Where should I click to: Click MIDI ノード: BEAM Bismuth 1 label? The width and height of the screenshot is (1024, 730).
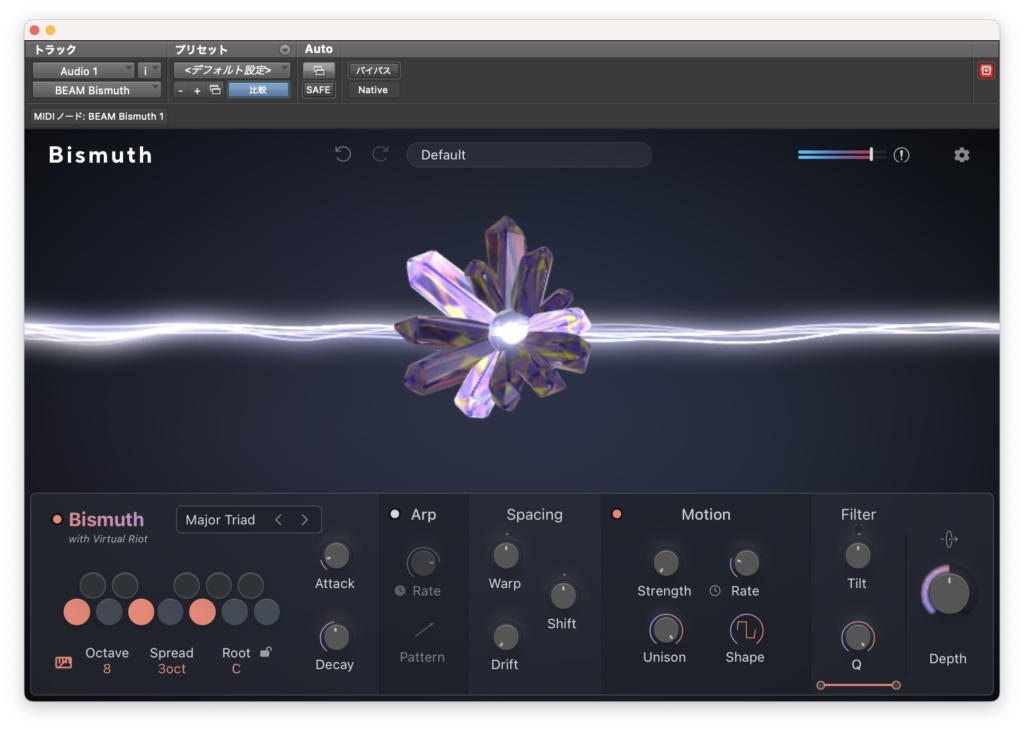pos(99,116)
